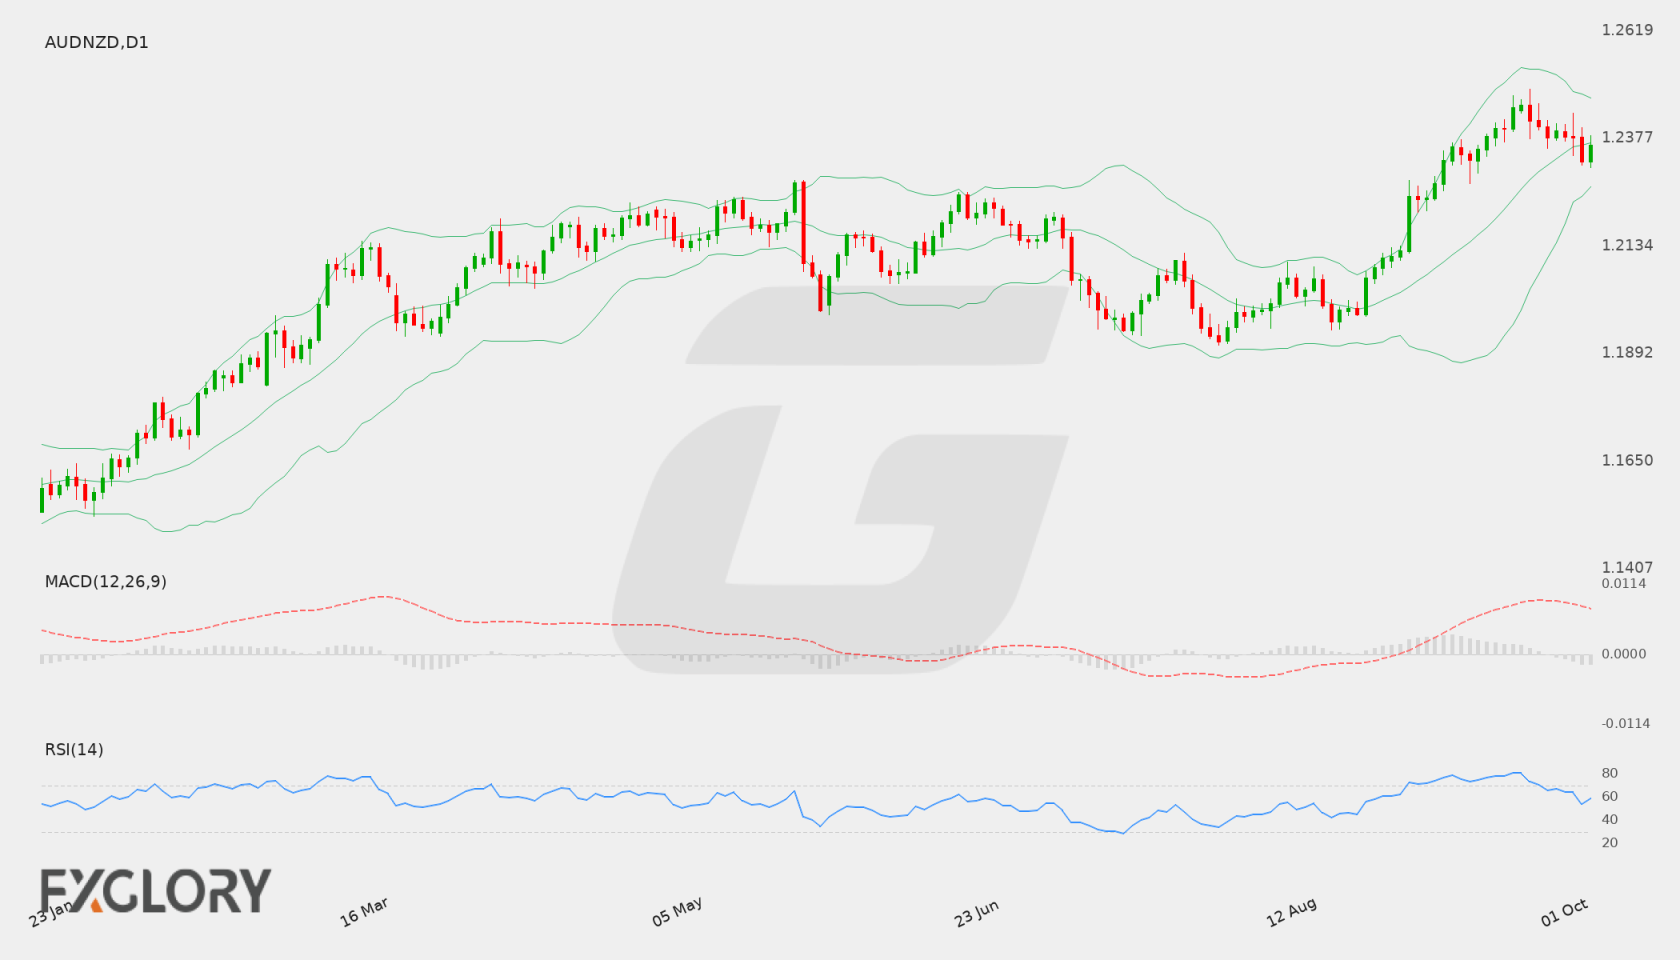Click the 05 May date label

click(677, 911)
